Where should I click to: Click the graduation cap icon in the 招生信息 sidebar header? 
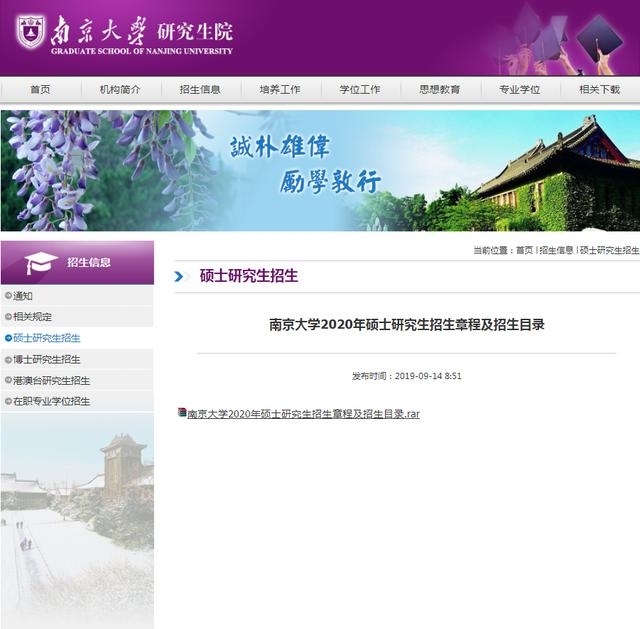tap(40, 262)
